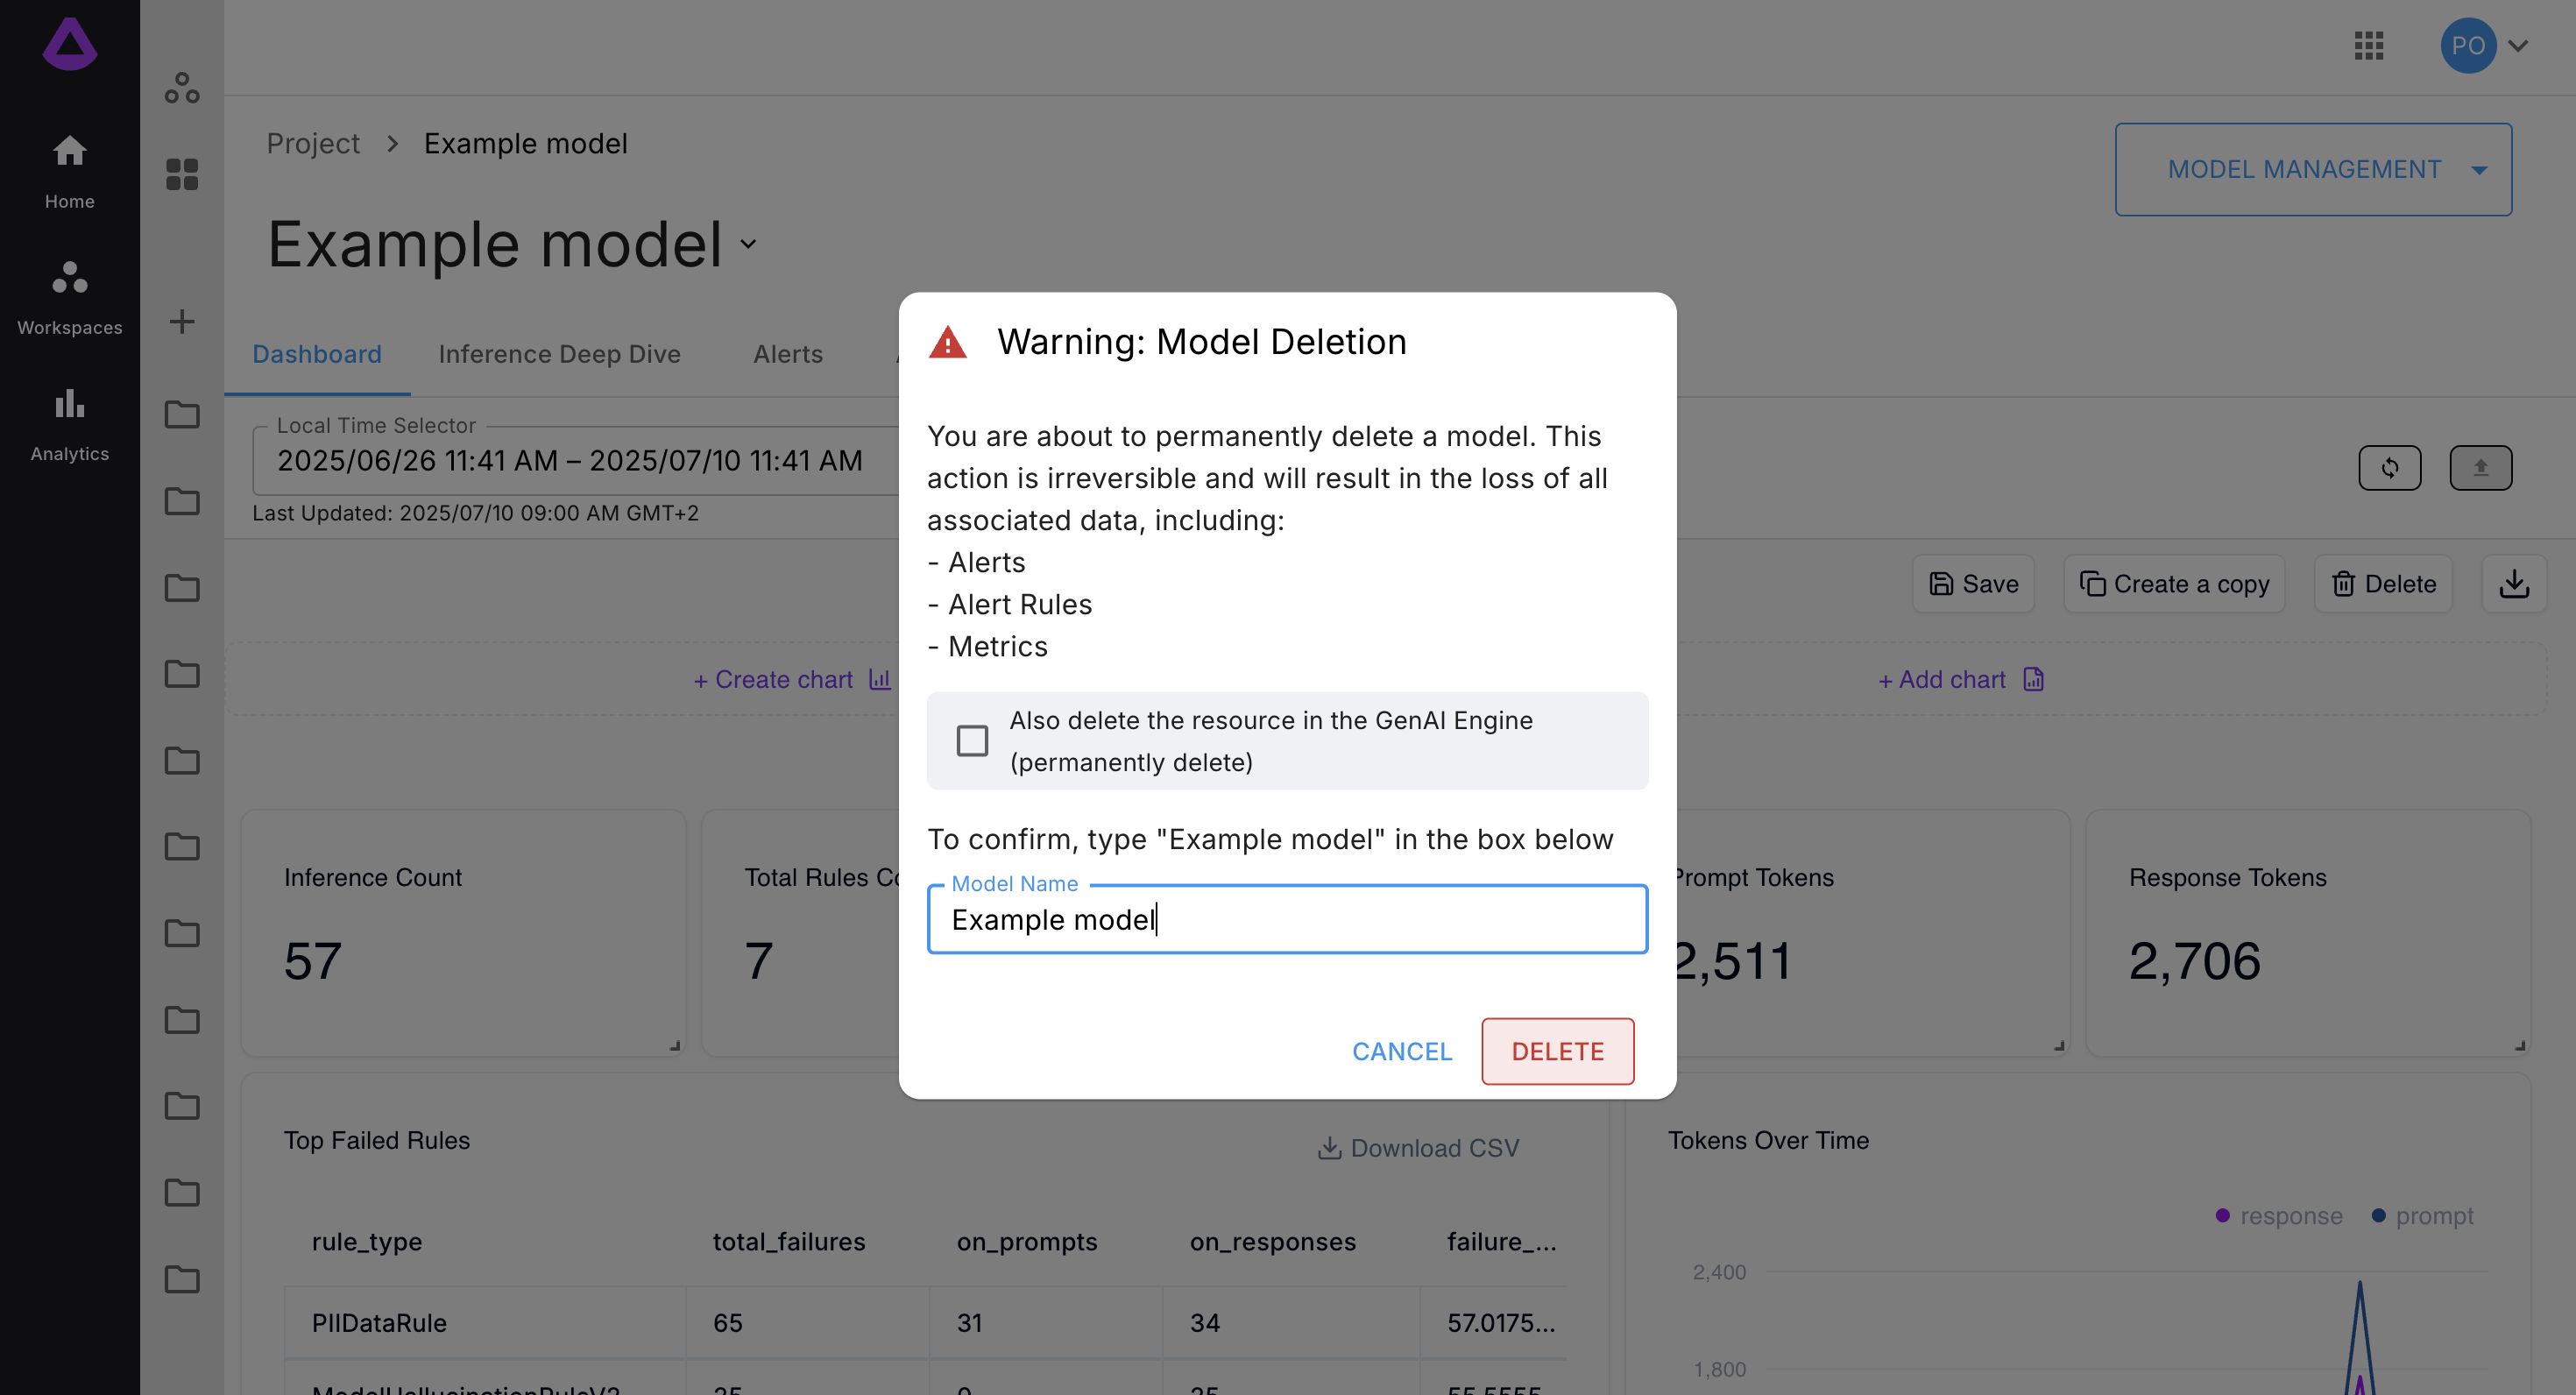
Task: Click Response Tokens card resize handle
Action: pos(2520,1046)
